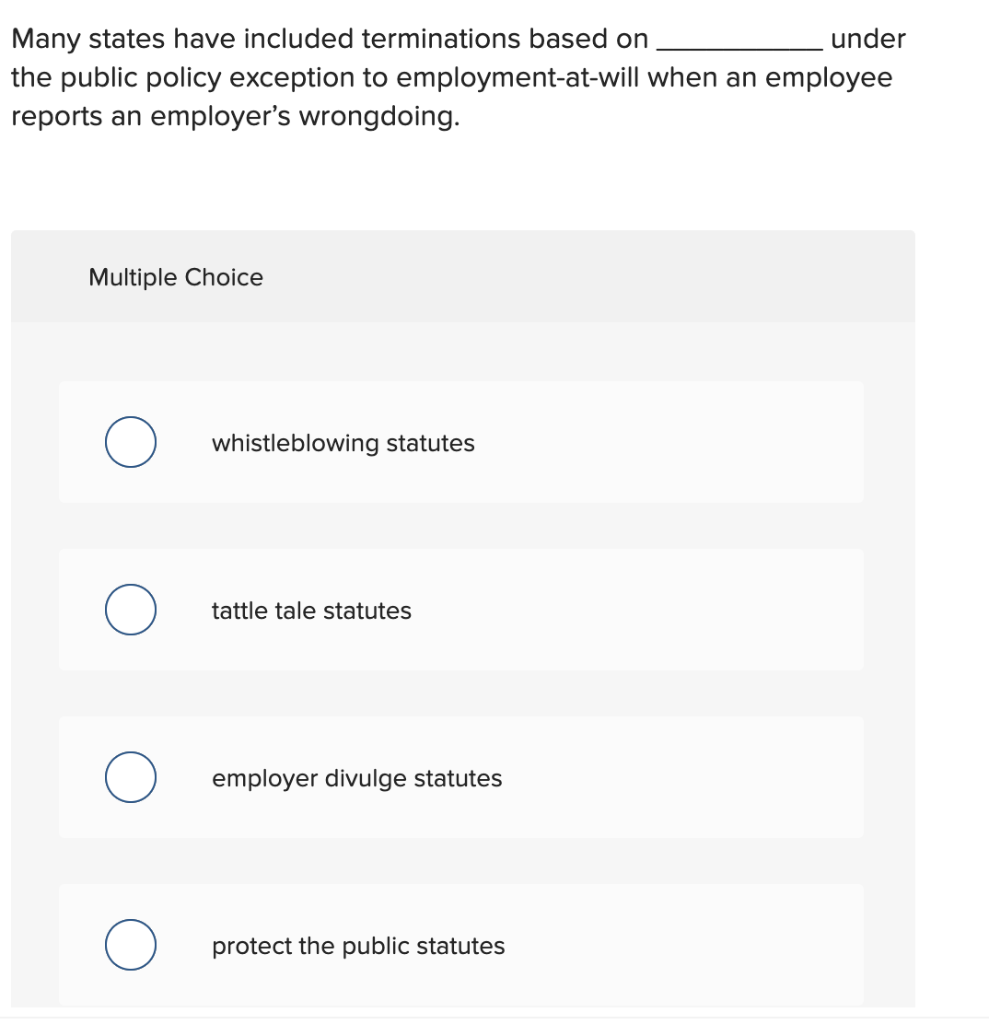Click the whistleblowing statutes answer text

pyautogui.click(x=342, y=443)
